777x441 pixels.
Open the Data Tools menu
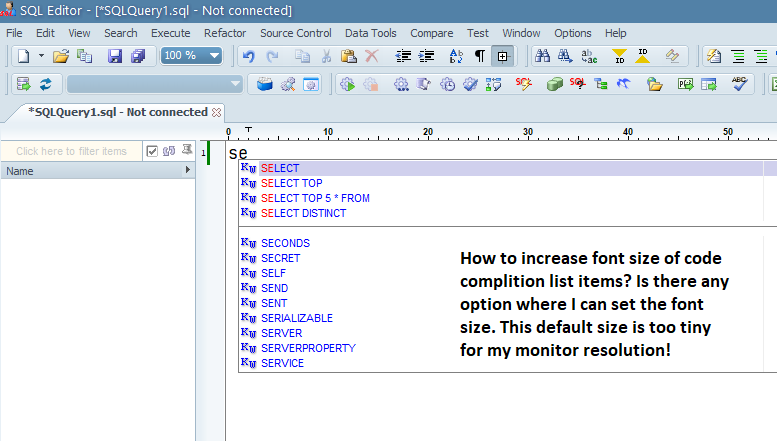point(371,33)
